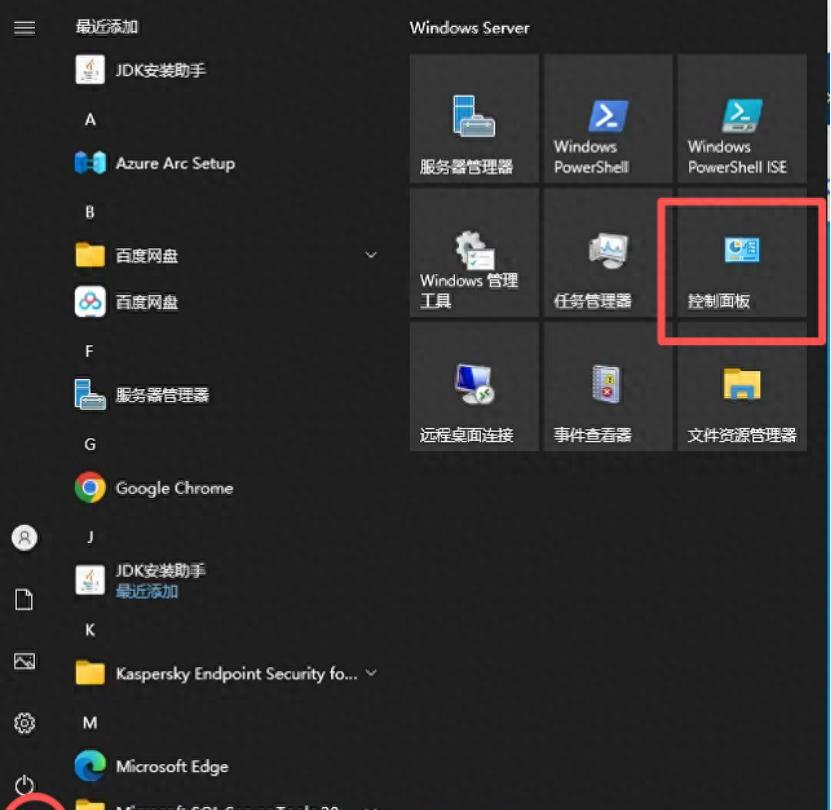
Task: Open 文件资源管理器 (File Explorer) tile
Action: [741, 386]
